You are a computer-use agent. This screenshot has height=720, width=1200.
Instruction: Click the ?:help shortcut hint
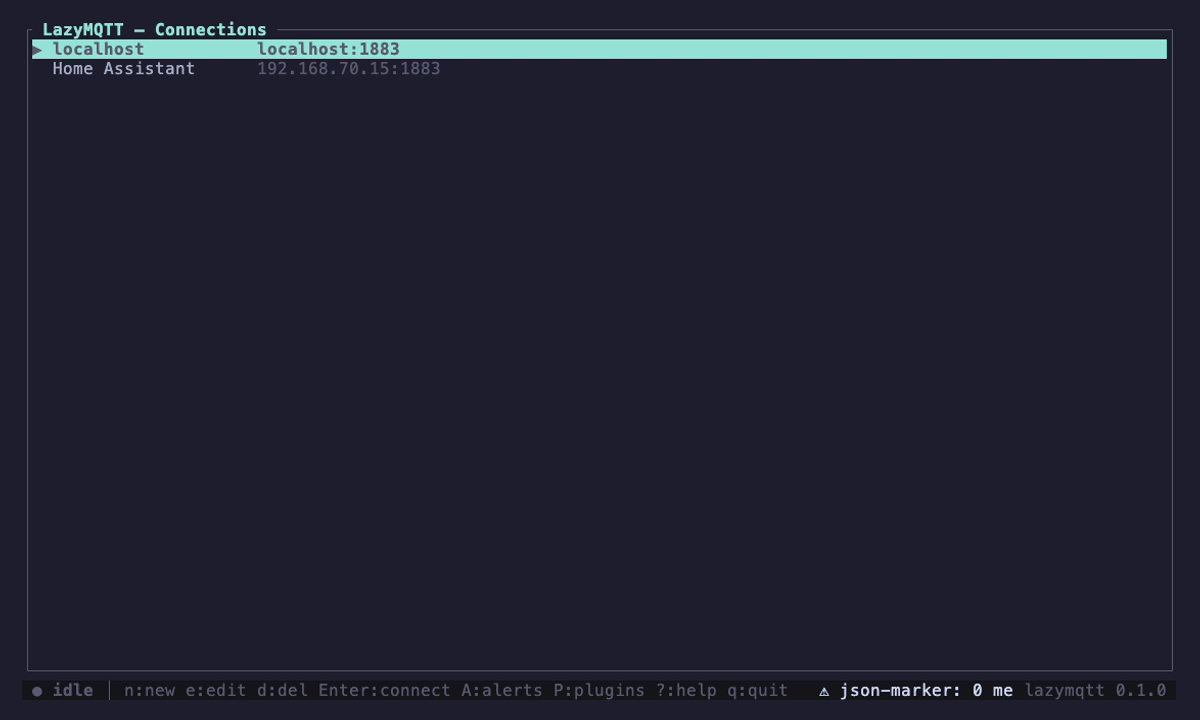pos(686,690)
